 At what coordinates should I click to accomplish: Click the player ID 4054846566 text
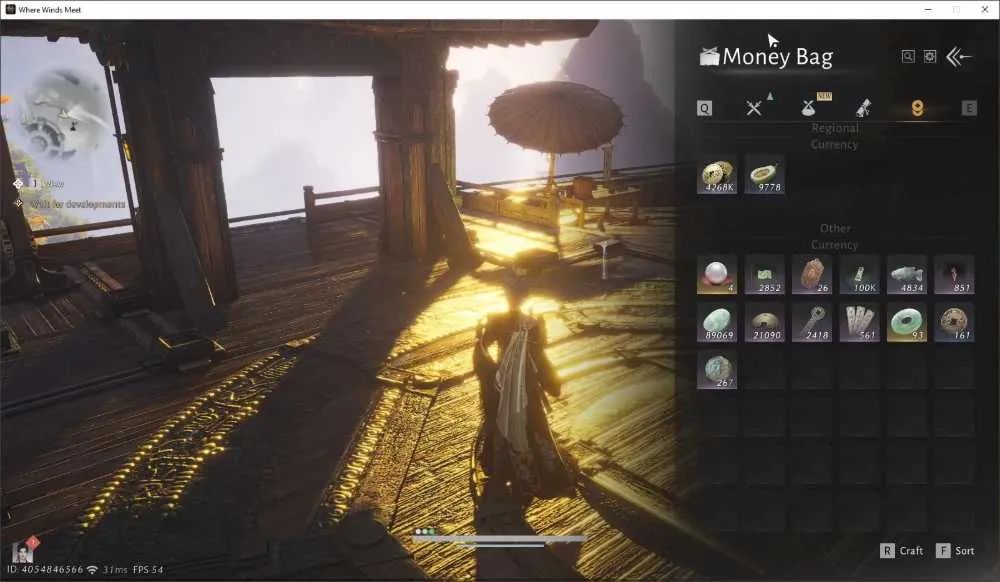click(45, 569)
